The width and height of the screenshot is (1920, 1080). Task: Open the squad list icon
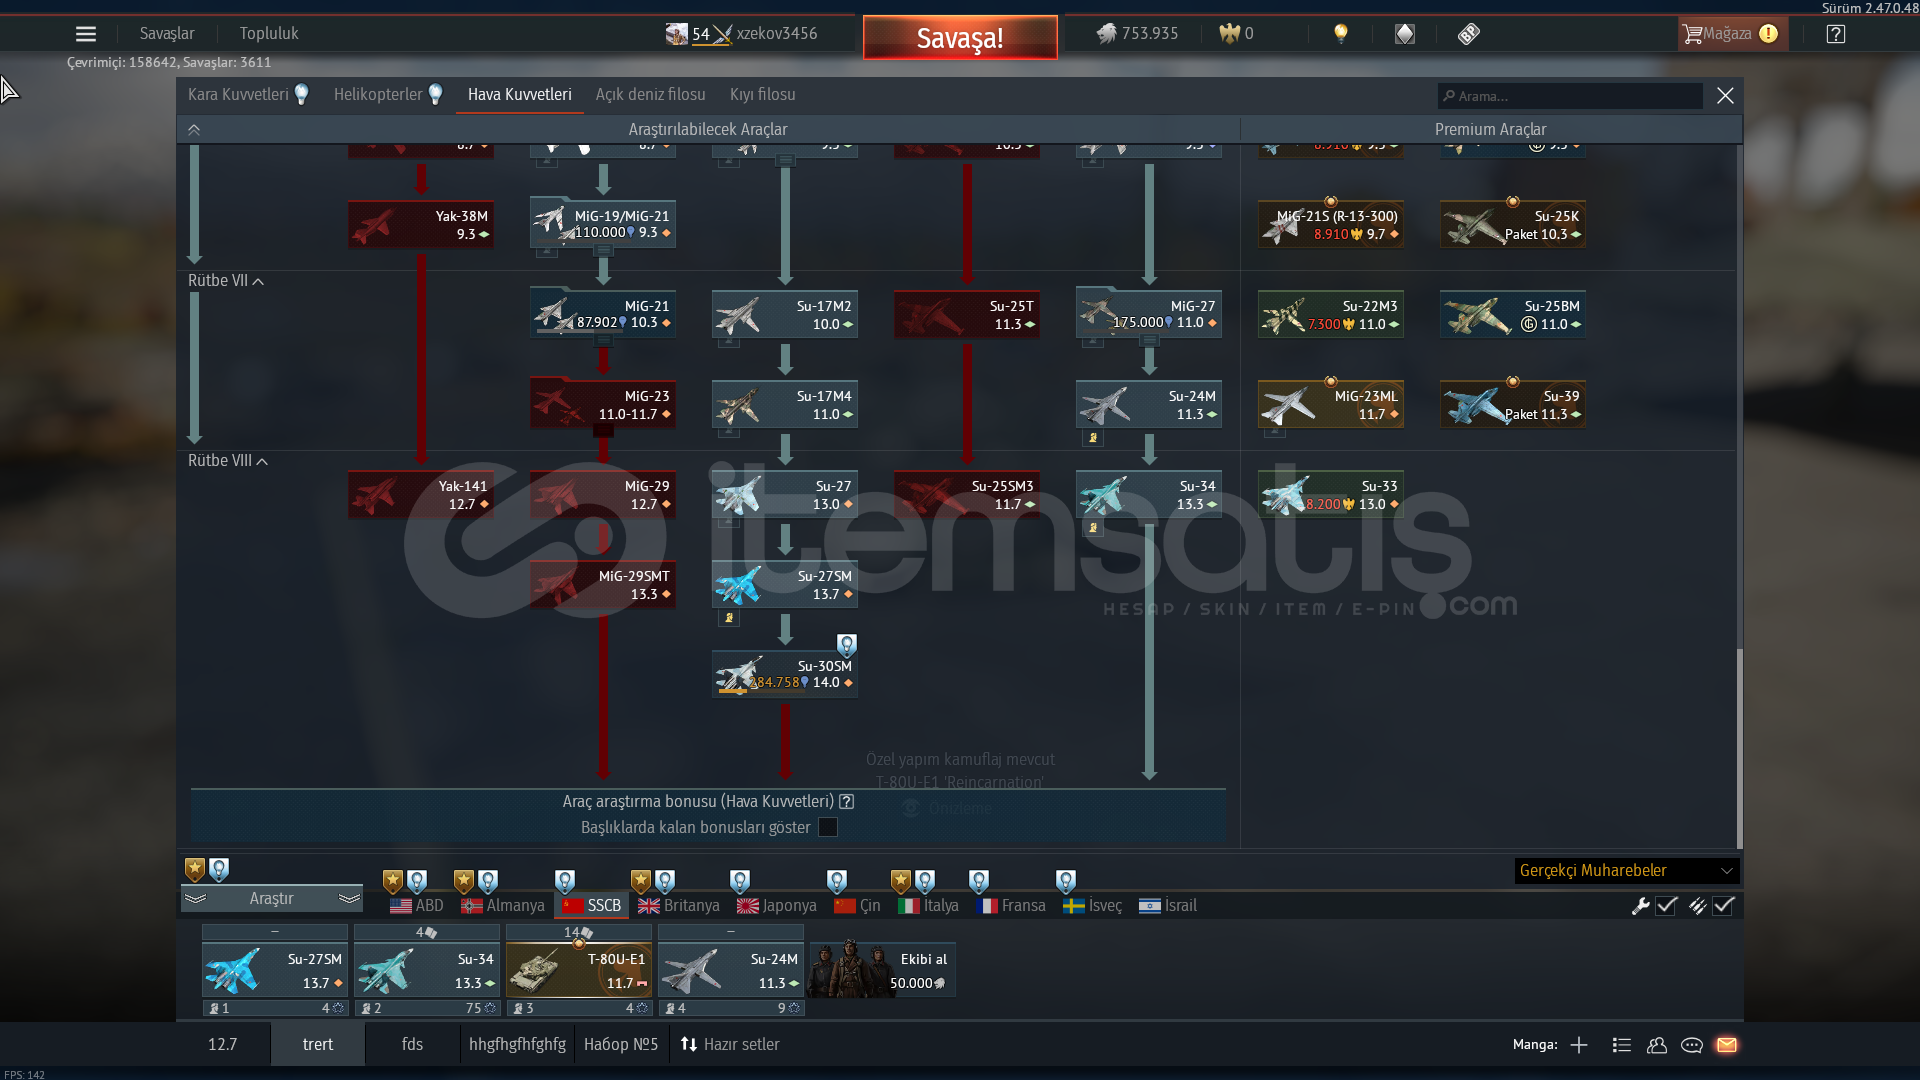pyautogui.click(x=1622, y=1045)
